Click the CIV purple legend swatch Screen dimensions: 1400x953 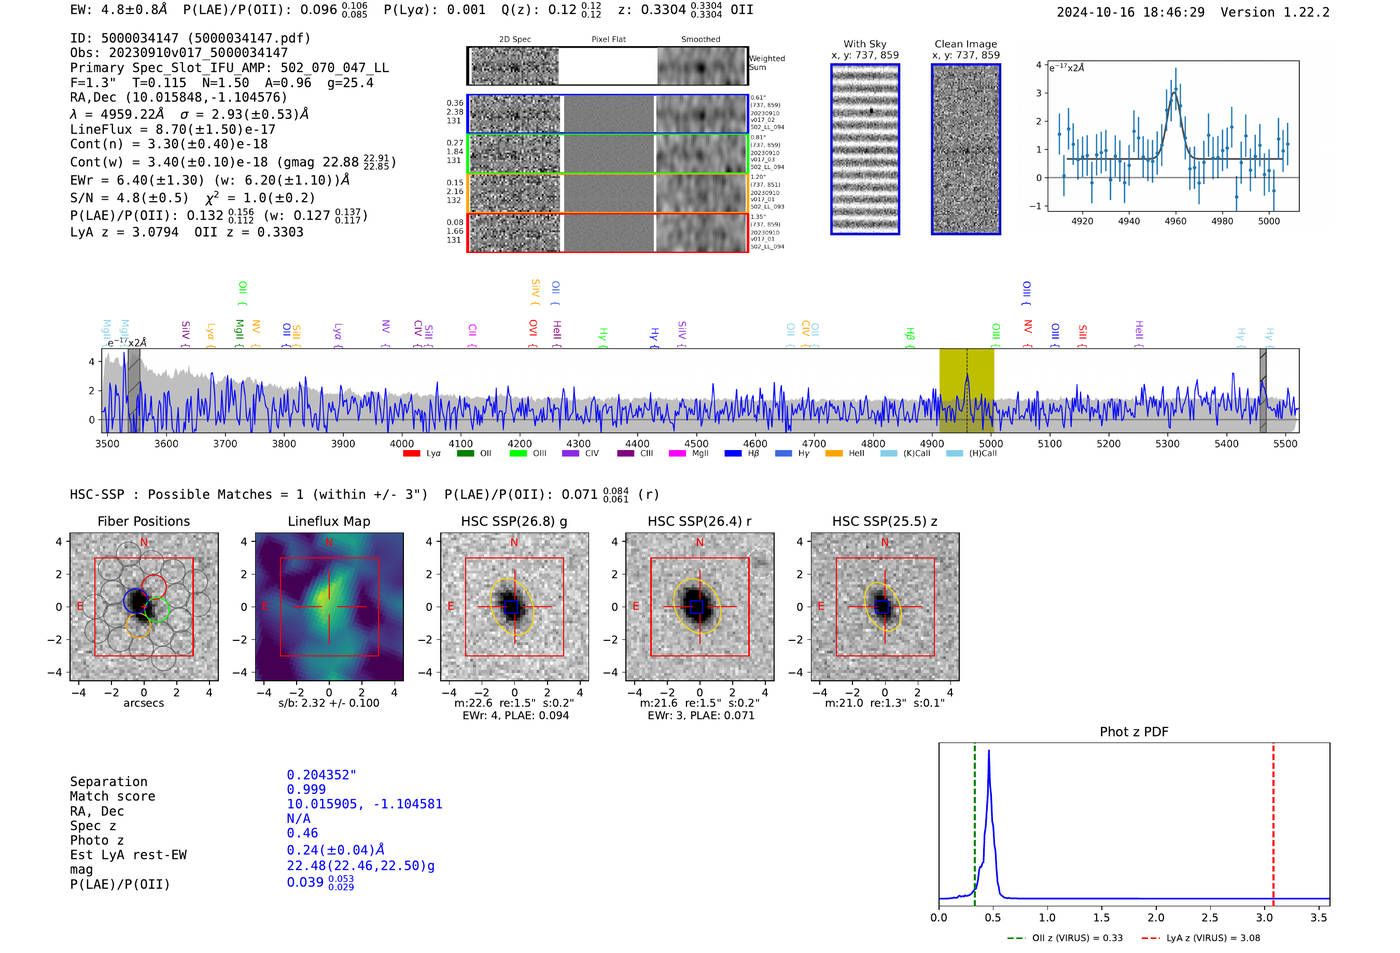(x=571, y=454)
